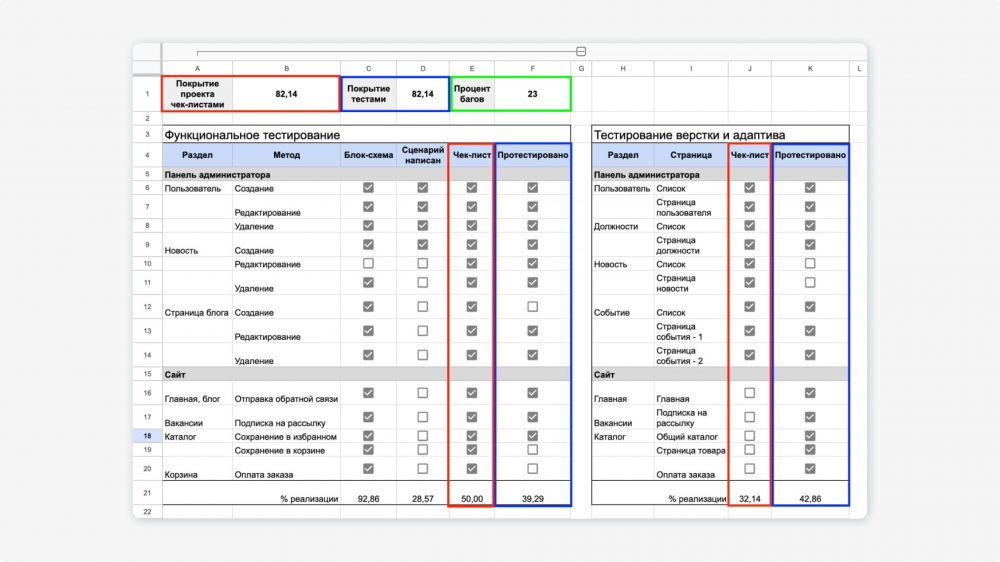Select row 21 header
The width and height of the screenshot is (1000, 562).
tap(147, 493)
